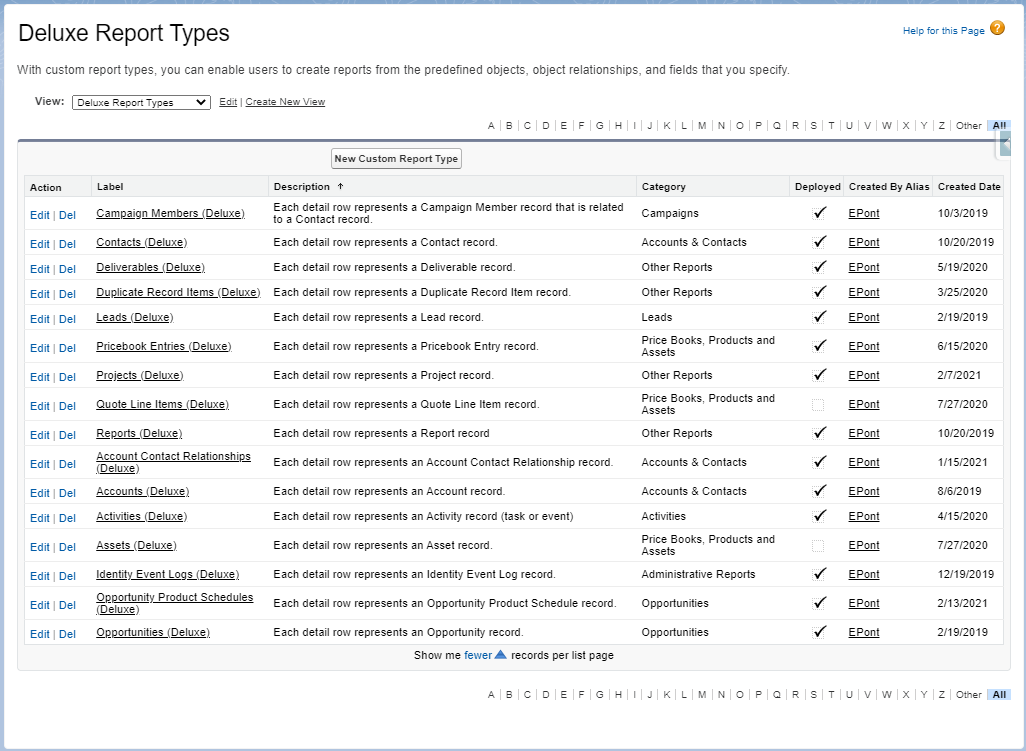Screen dimensions: 1026x751
Task: Click the EPont alias for Accounts (Deluxe)
Action: pos(863,491)
